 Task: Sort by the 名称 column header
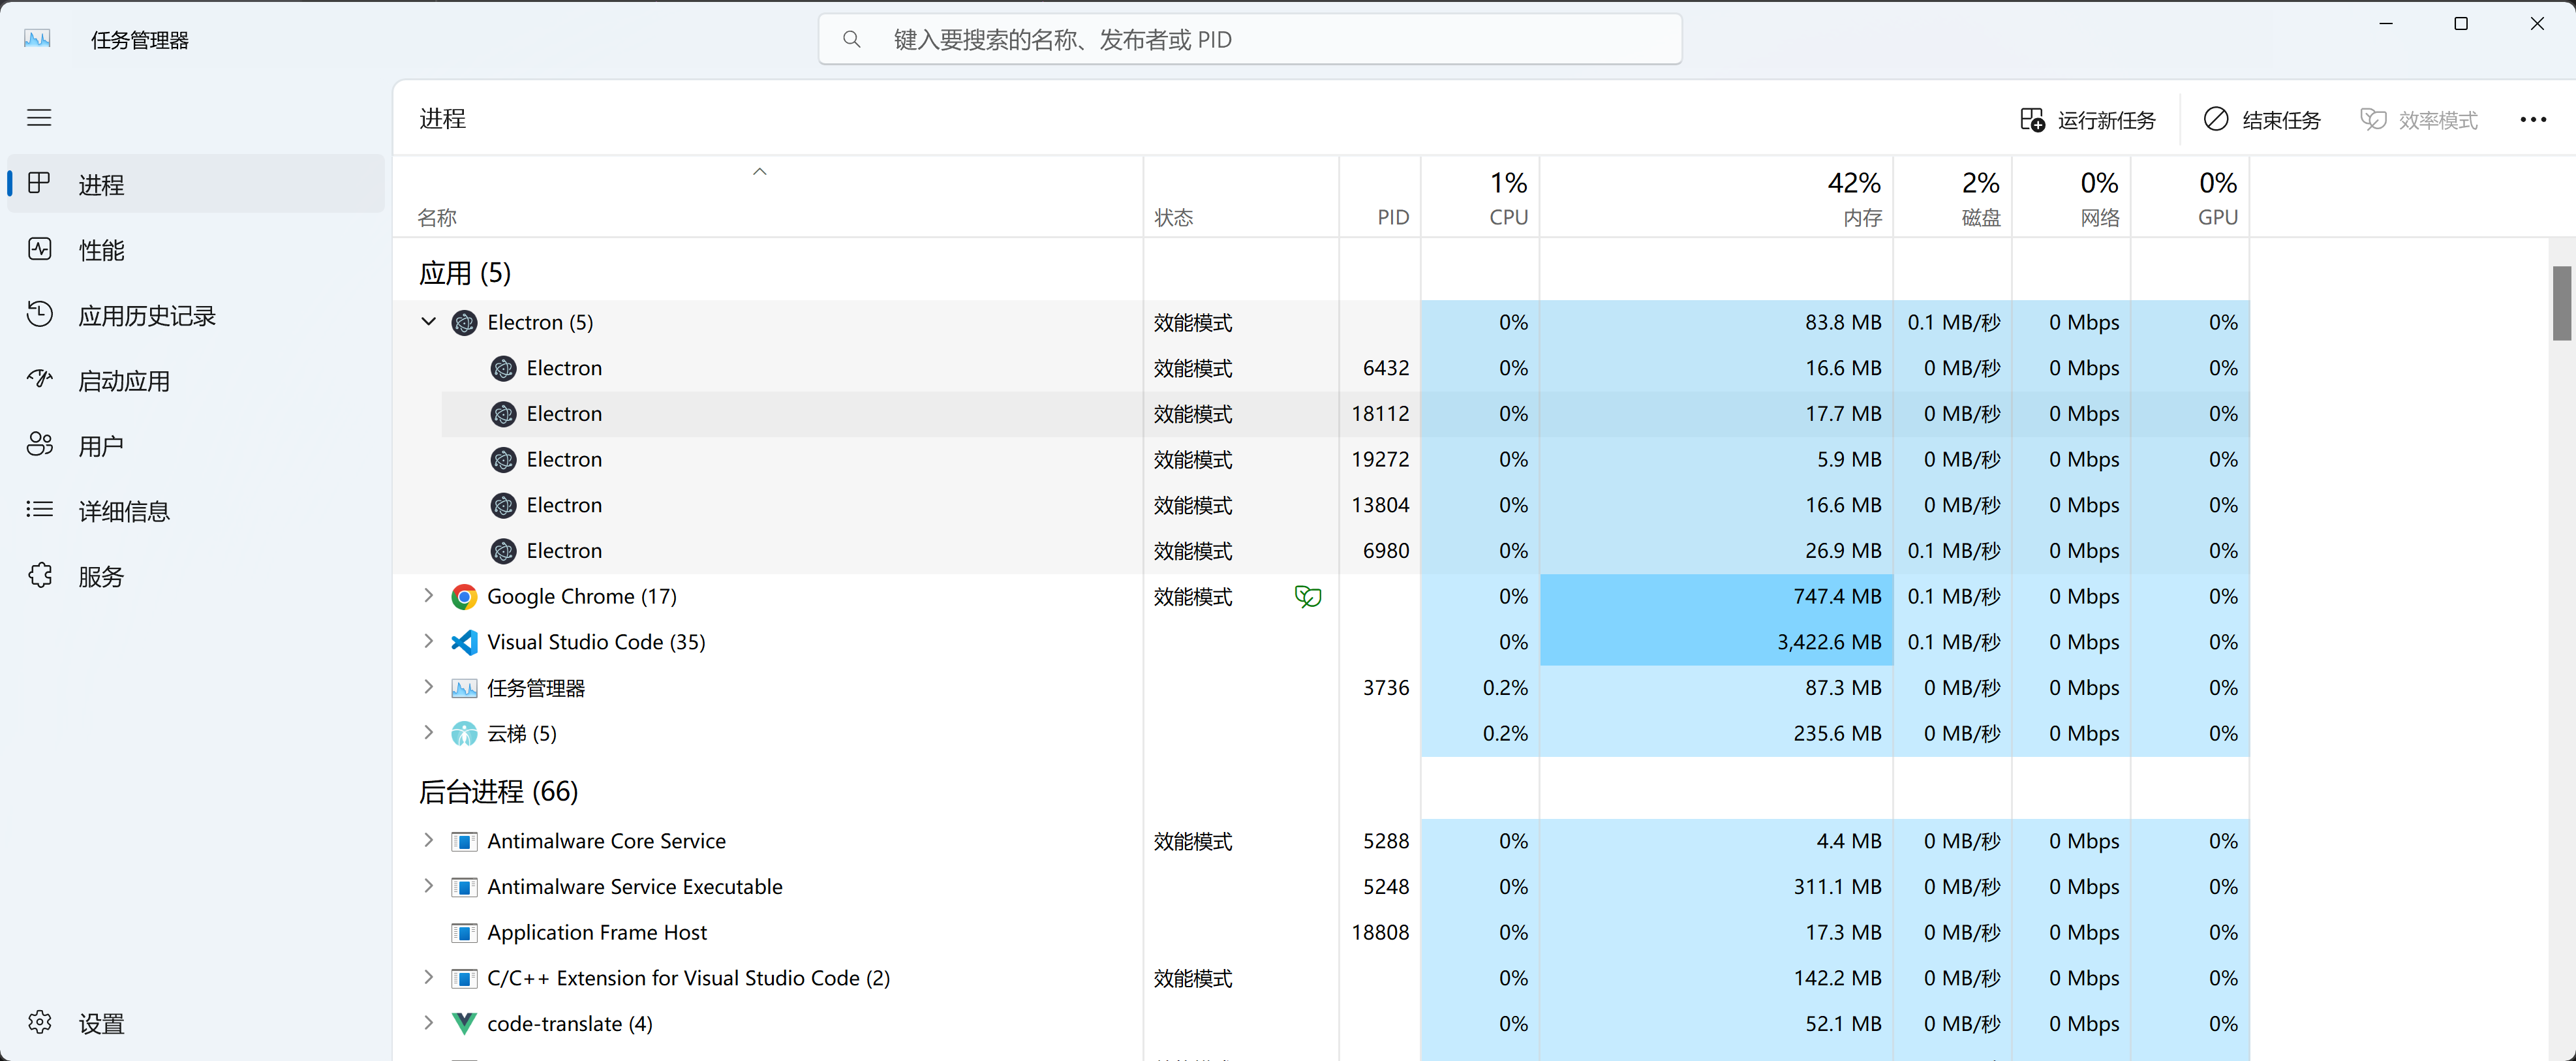[x=768, y=197]
